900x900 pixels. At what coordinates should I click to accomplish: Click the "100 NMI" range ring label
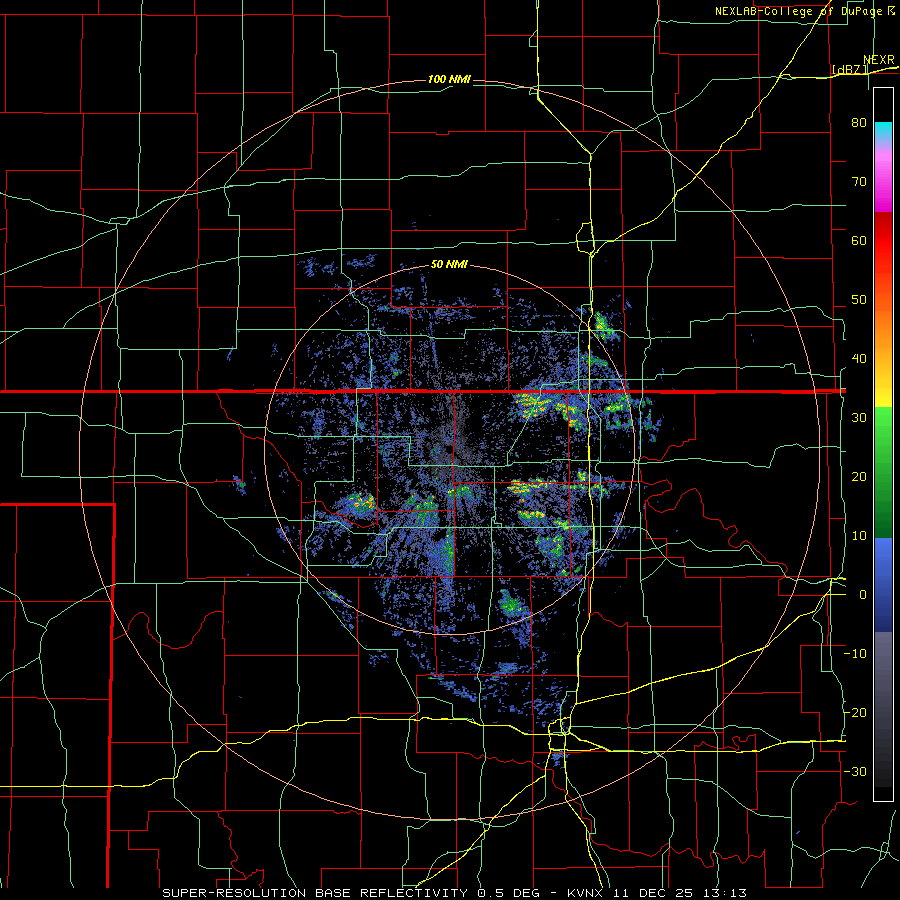(x=449, y=79)
